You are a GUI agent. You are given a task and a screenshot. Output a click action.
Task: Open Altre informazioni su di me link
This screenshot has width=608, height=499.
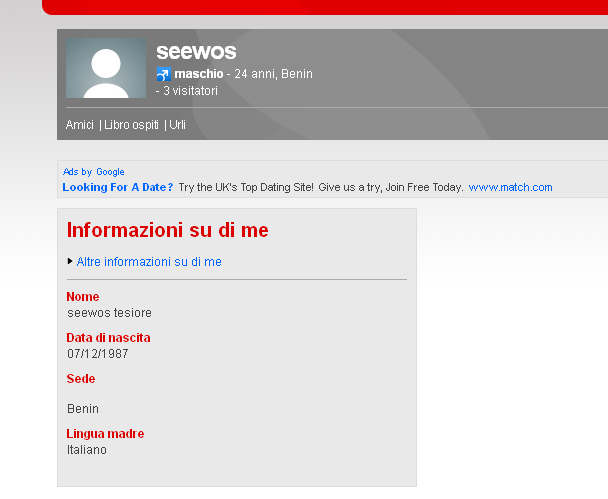coord(149,262)
